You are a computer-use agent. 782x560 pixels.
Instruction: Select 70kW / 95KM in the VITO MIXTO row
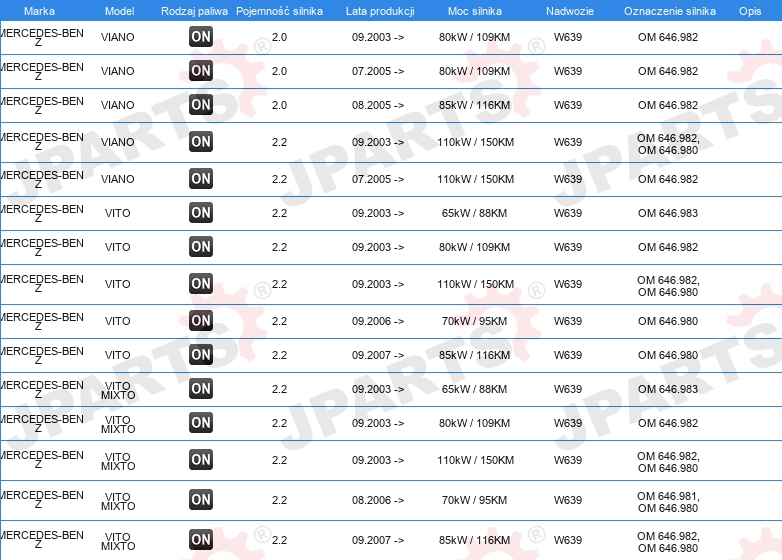(474, 500)
